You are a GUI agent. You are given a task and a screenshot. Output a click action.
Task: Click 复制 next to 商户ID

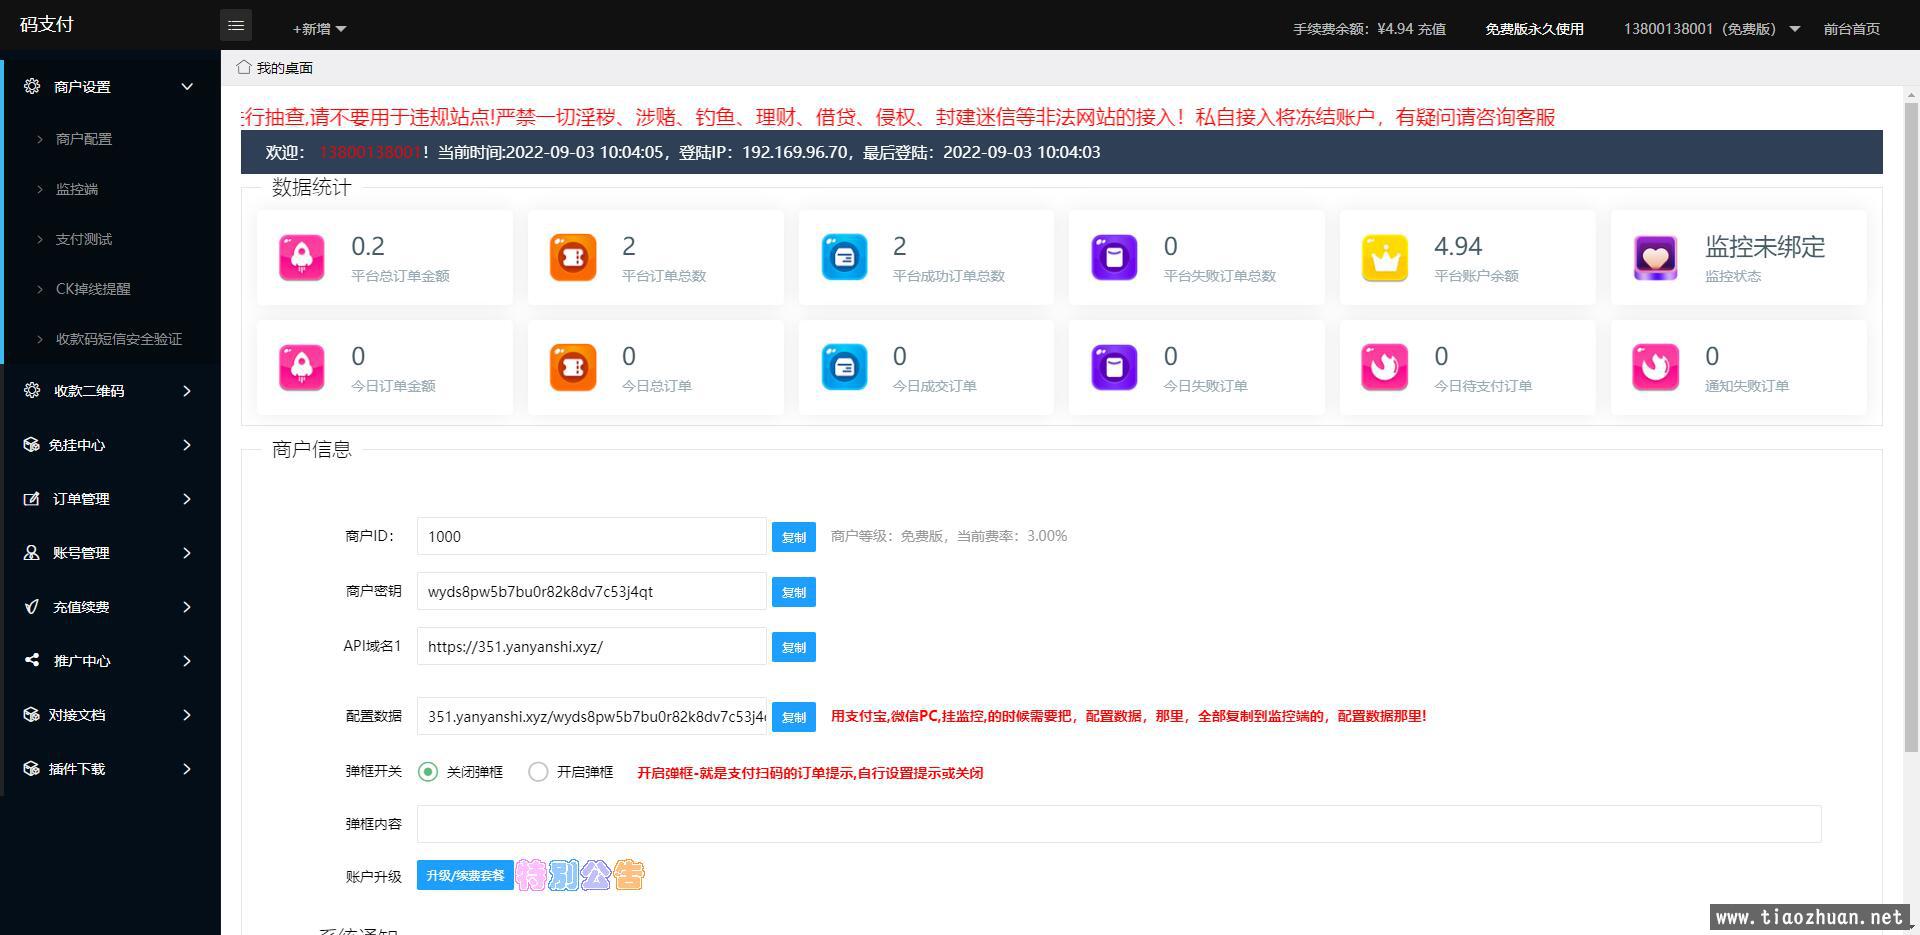794,537
